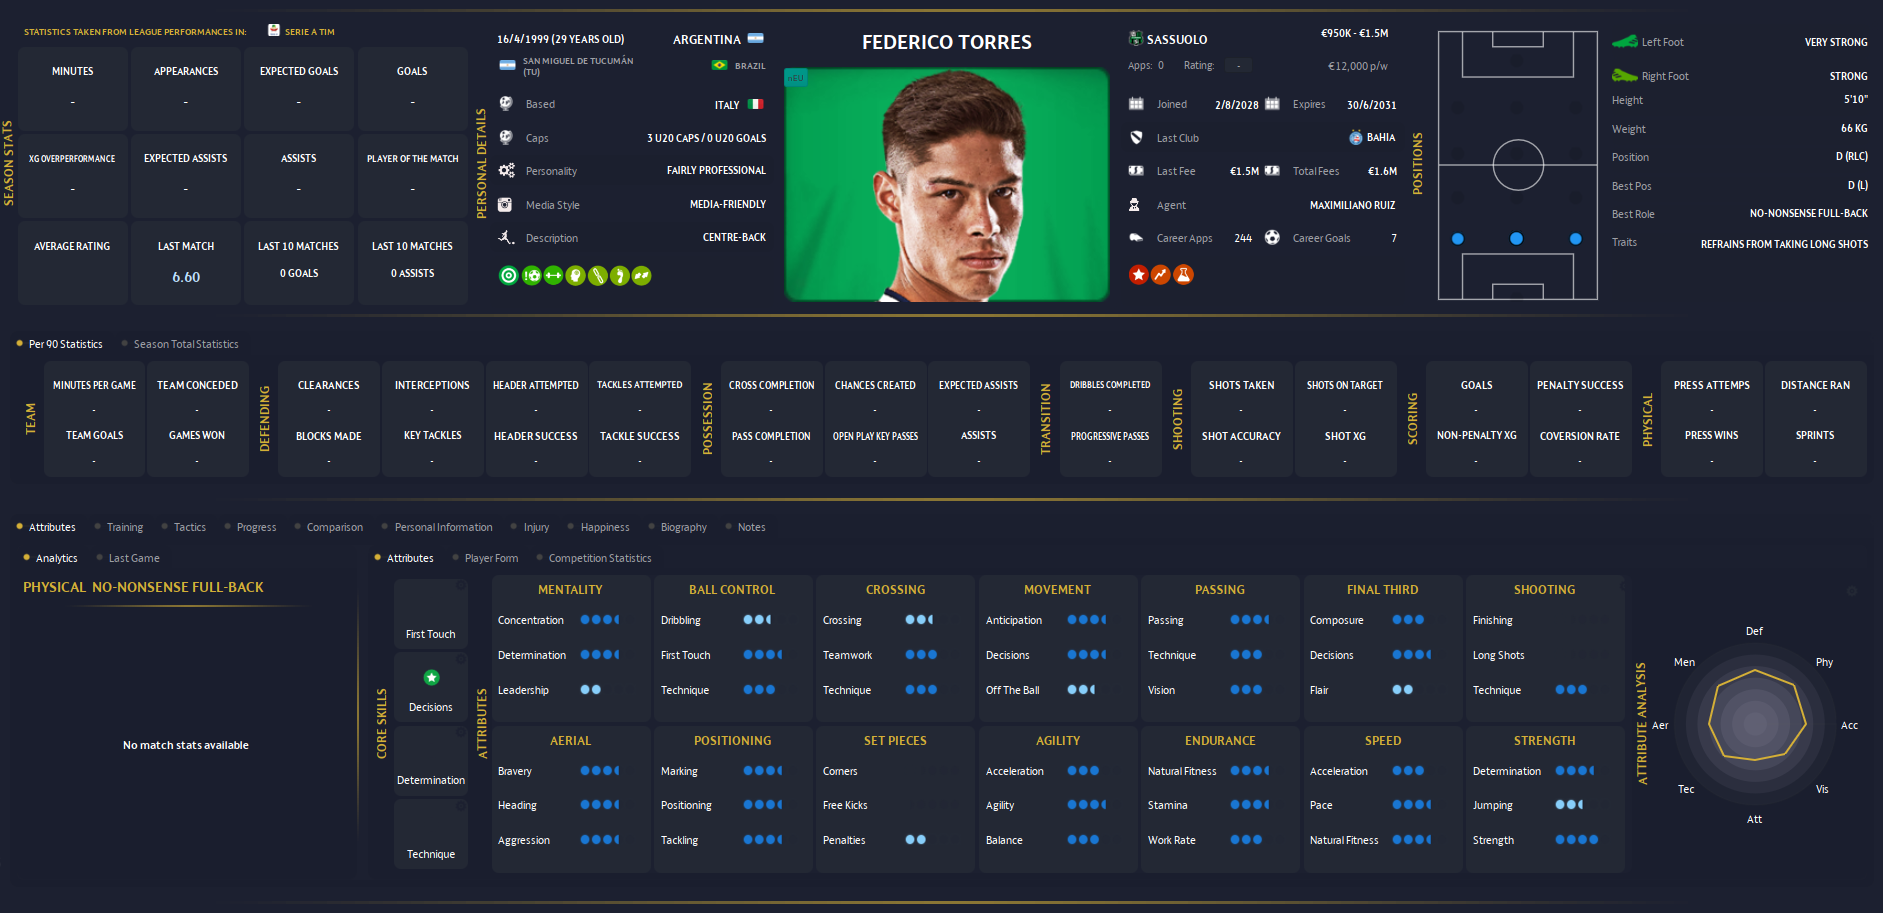Click the camera icon beside Media Style
The image size is (1883, 913).
click(506, 205)
